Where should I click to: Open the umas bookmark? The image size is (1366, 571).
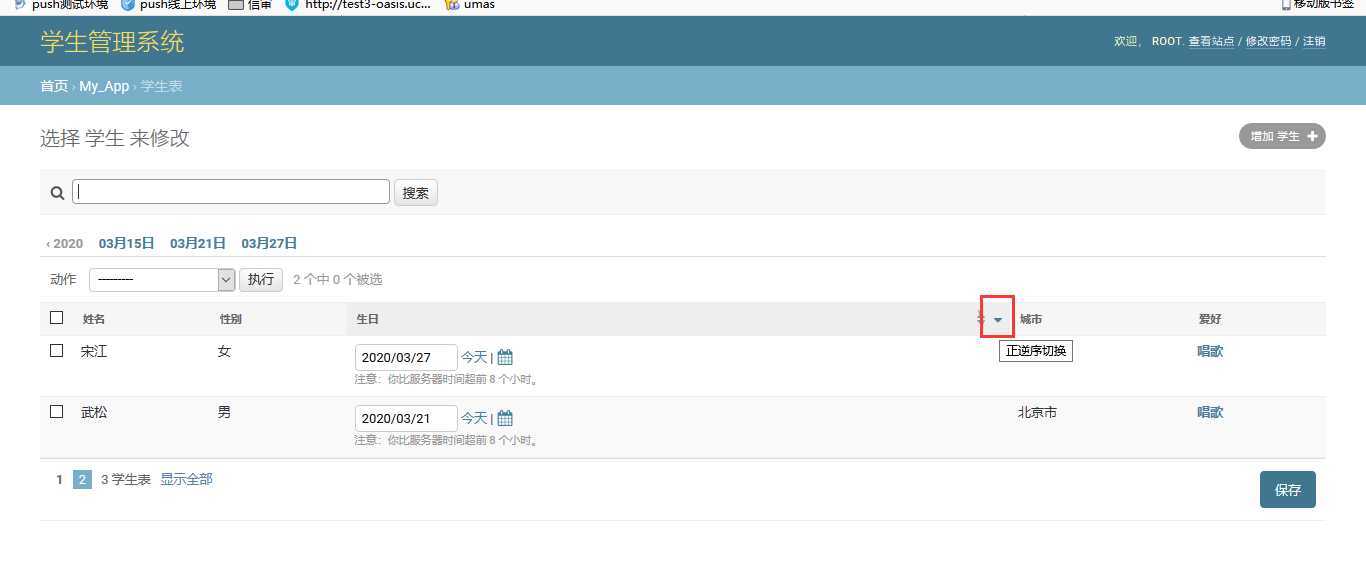click(x=470, y=5)
